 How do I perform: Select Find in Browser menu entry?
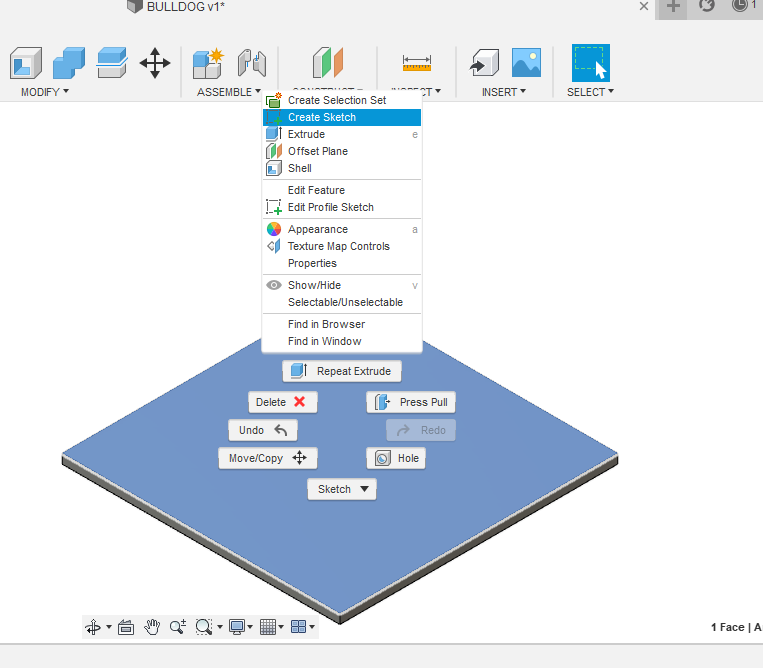point(342,324)
